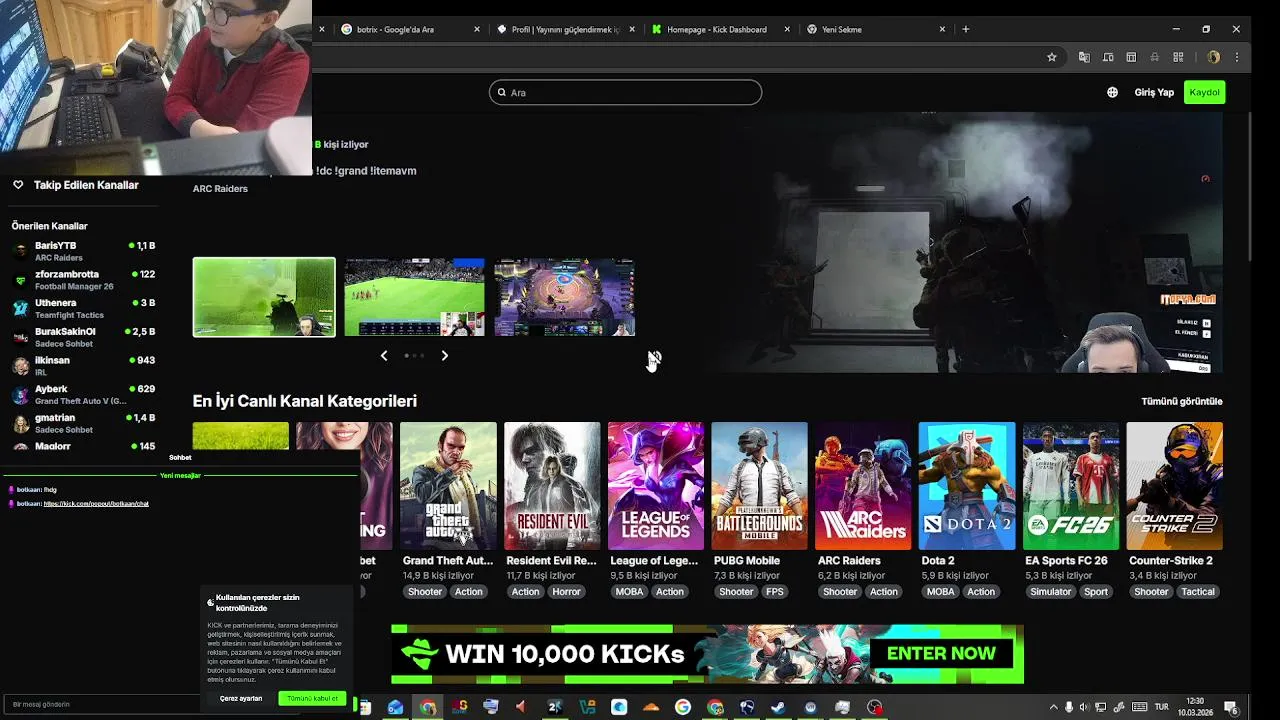Click the Tactical tag under Counter-Strike 2

click(1197, 592)
